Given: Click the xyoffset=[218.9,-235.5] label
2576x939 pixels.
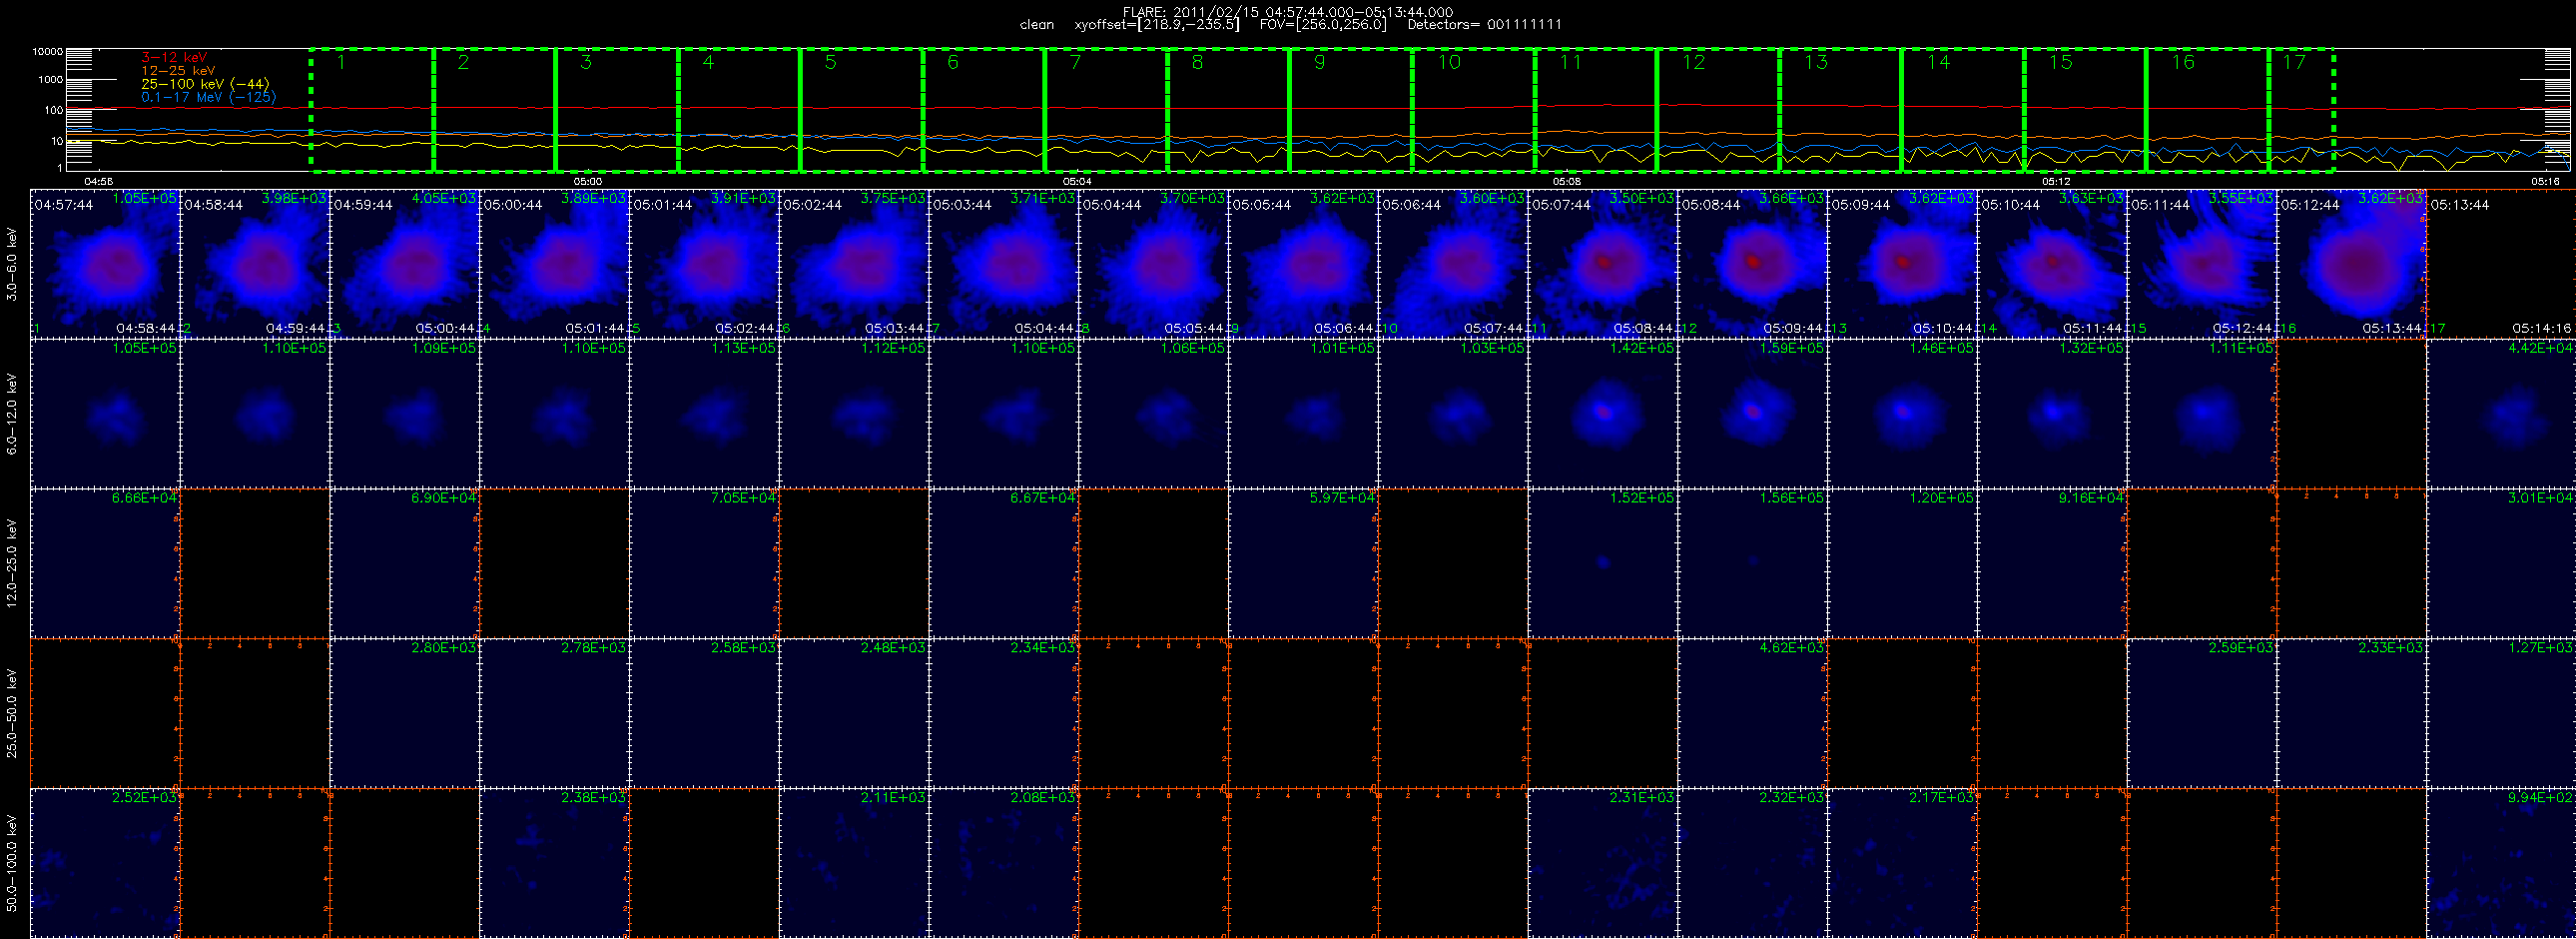Looking at the screenshot, I should [x=1156, y=25].
